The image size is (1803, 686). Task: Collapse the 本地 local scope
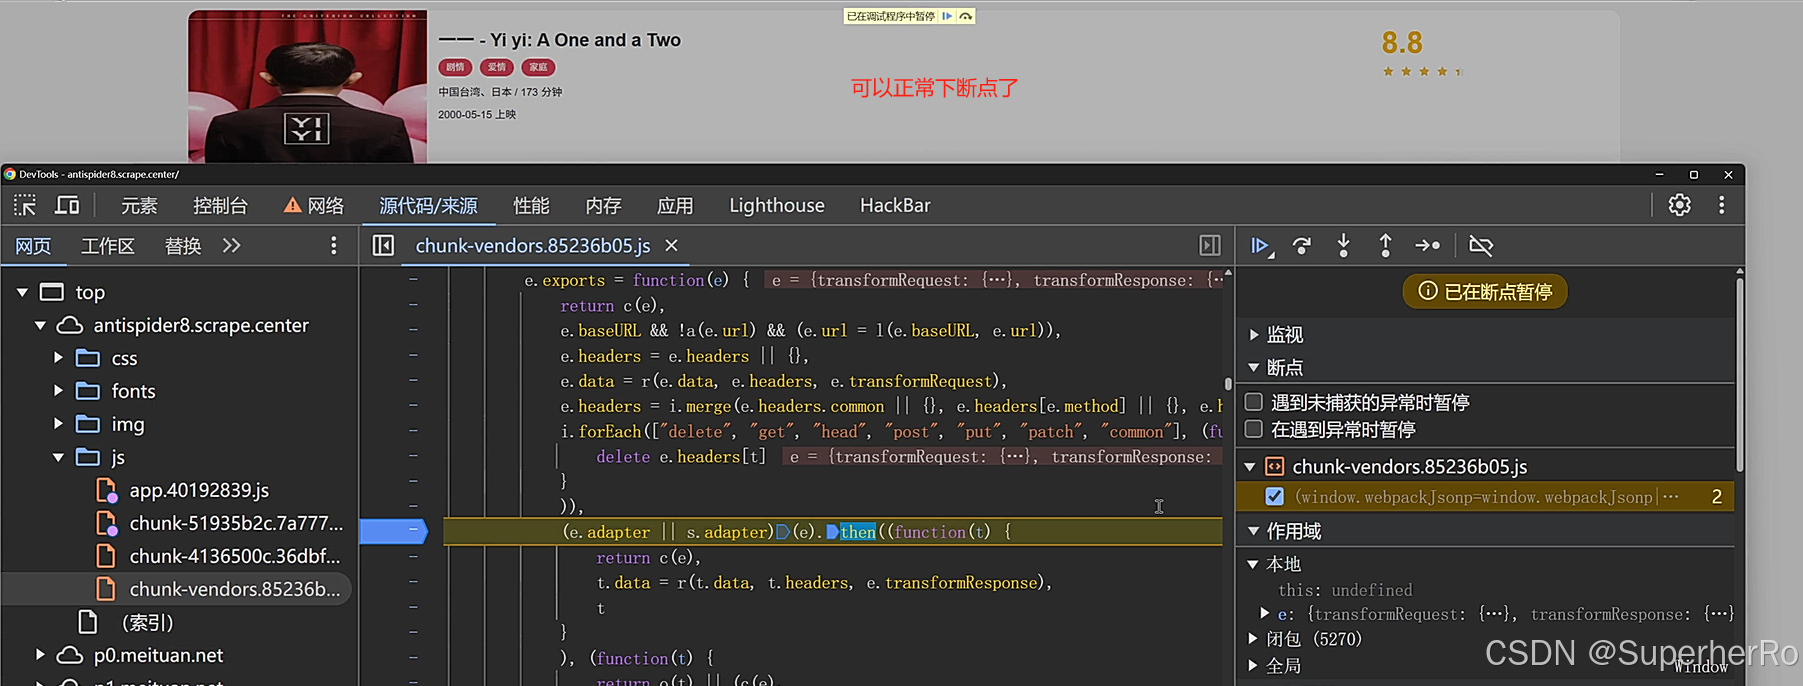(1254, 564)
